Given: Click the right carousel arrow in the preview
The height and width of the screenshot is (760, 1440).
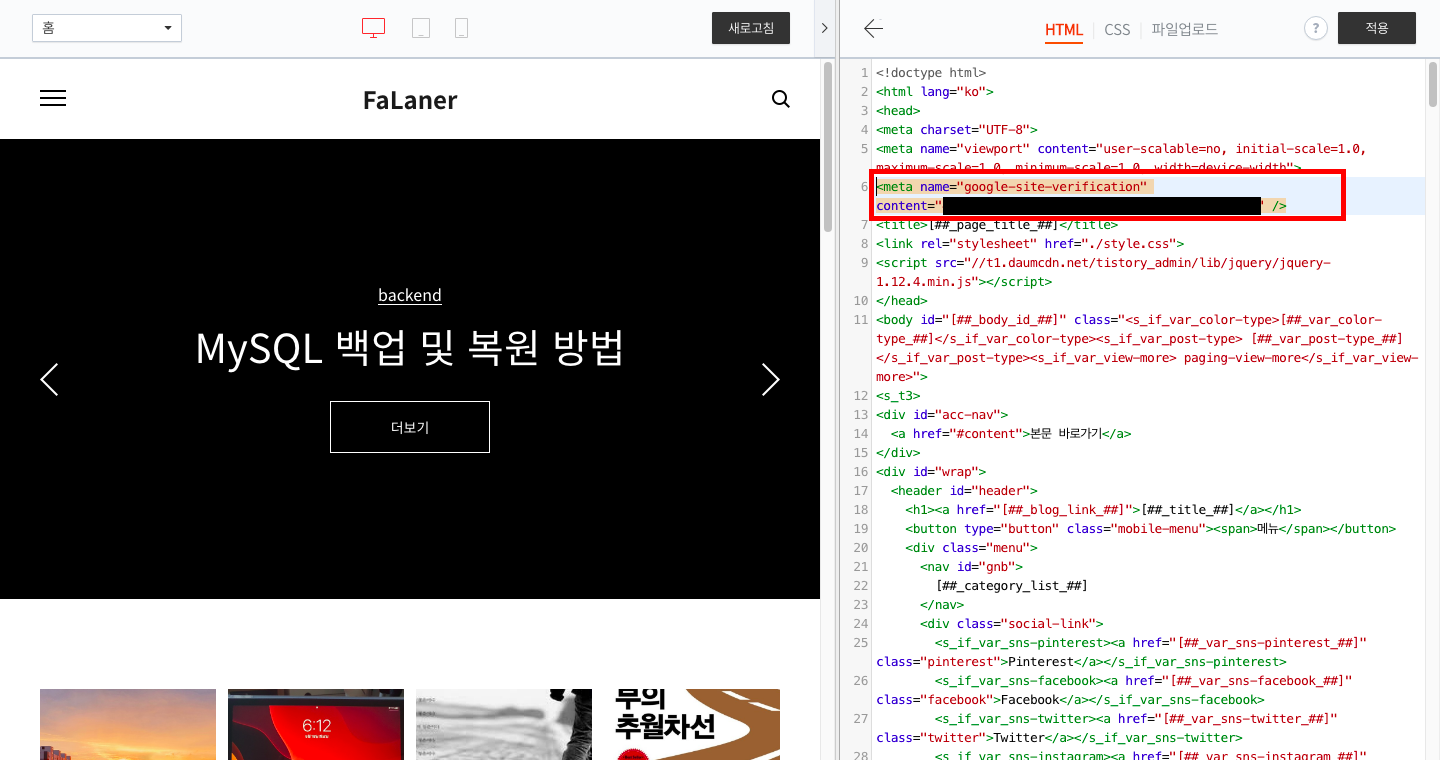Looking at the screenshot, I should point(769,380).
